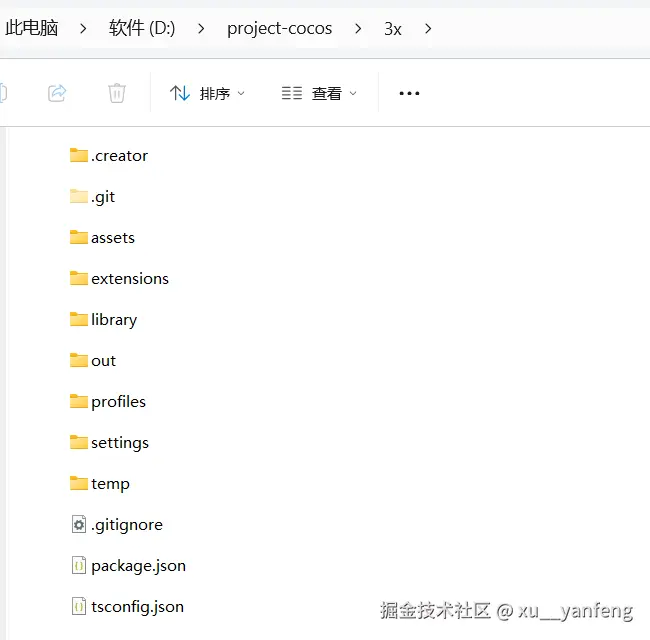Expand the chevron after 3x in path
The width and height of the screenshot is (650, 640).
pyautogui.click(x=428, y=29)
